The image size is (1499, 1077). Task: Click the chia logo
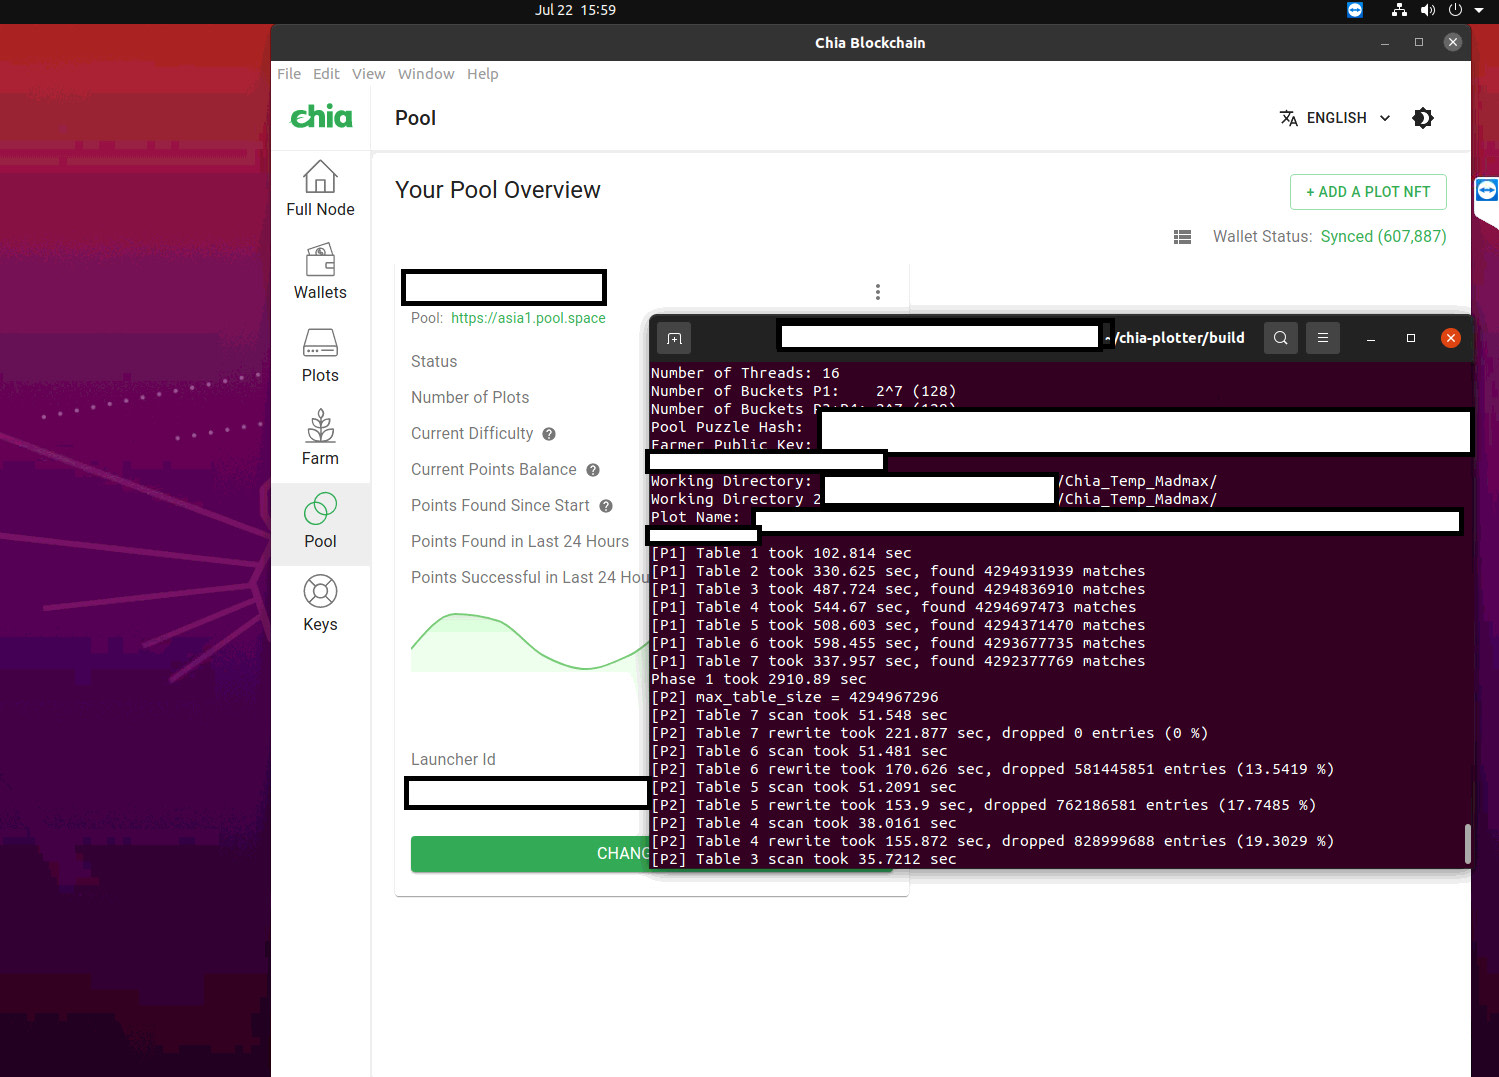point(321,117)
